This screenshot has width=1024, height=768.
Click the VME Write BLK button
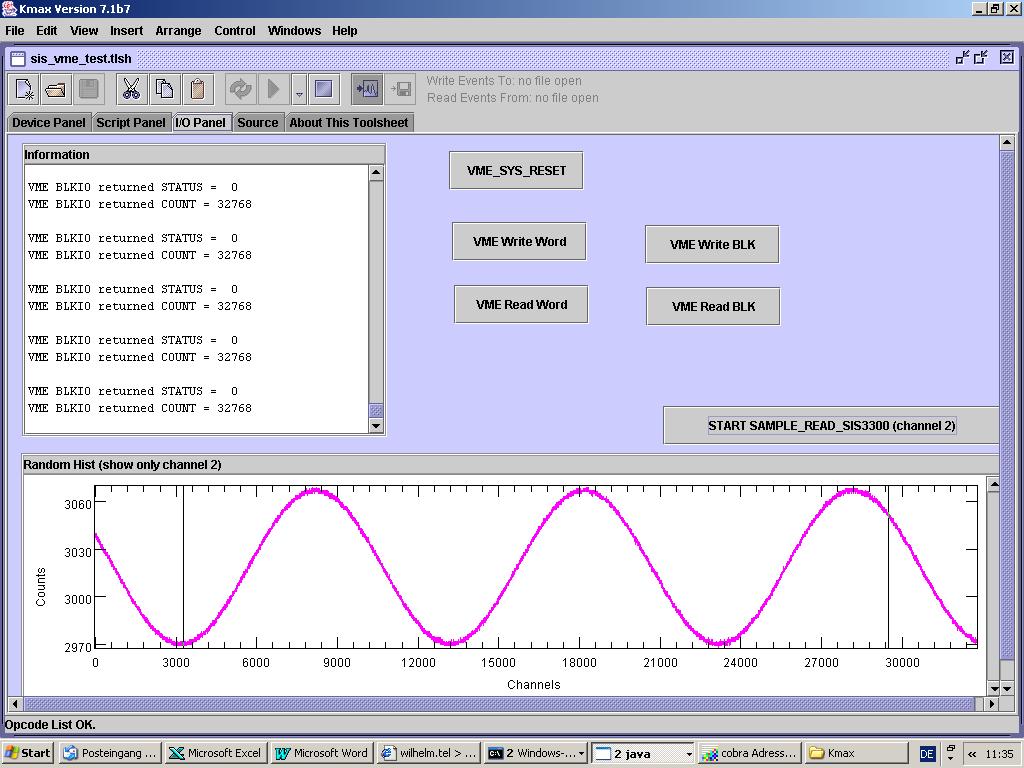pos(712,244)
